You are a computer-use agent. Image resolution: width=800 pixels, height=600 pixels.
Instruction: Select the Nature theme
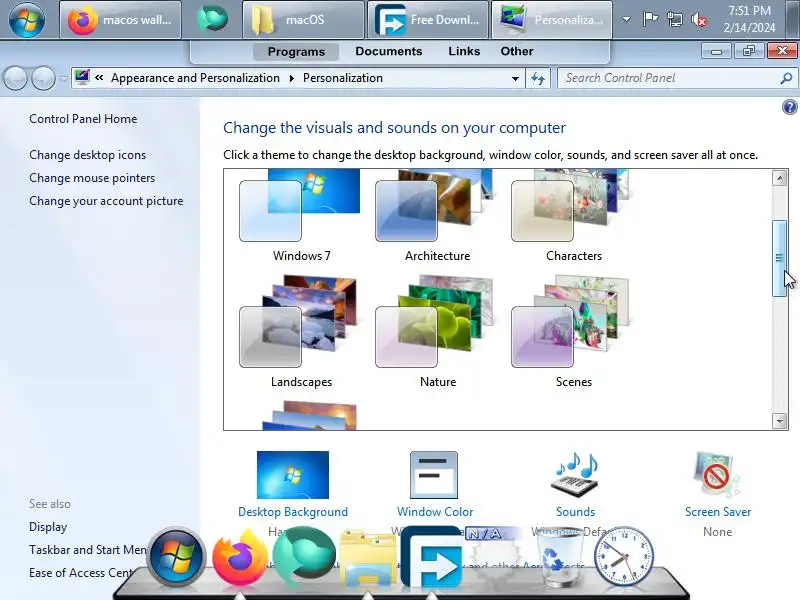437,332
